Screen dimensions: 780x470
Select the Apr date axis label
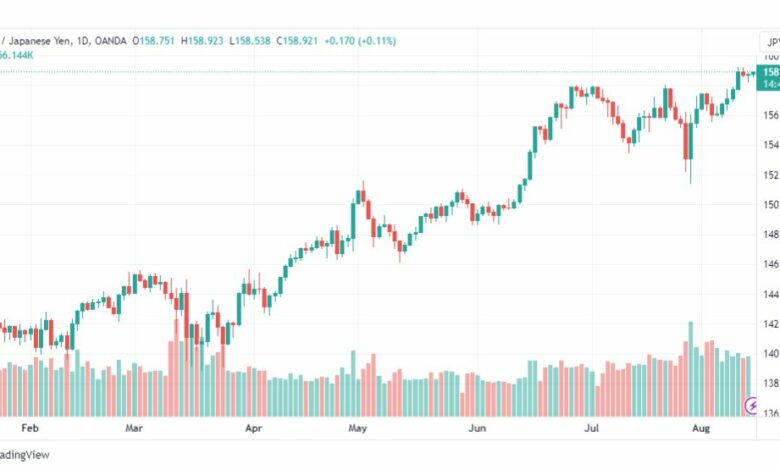(x=253, y=428)
